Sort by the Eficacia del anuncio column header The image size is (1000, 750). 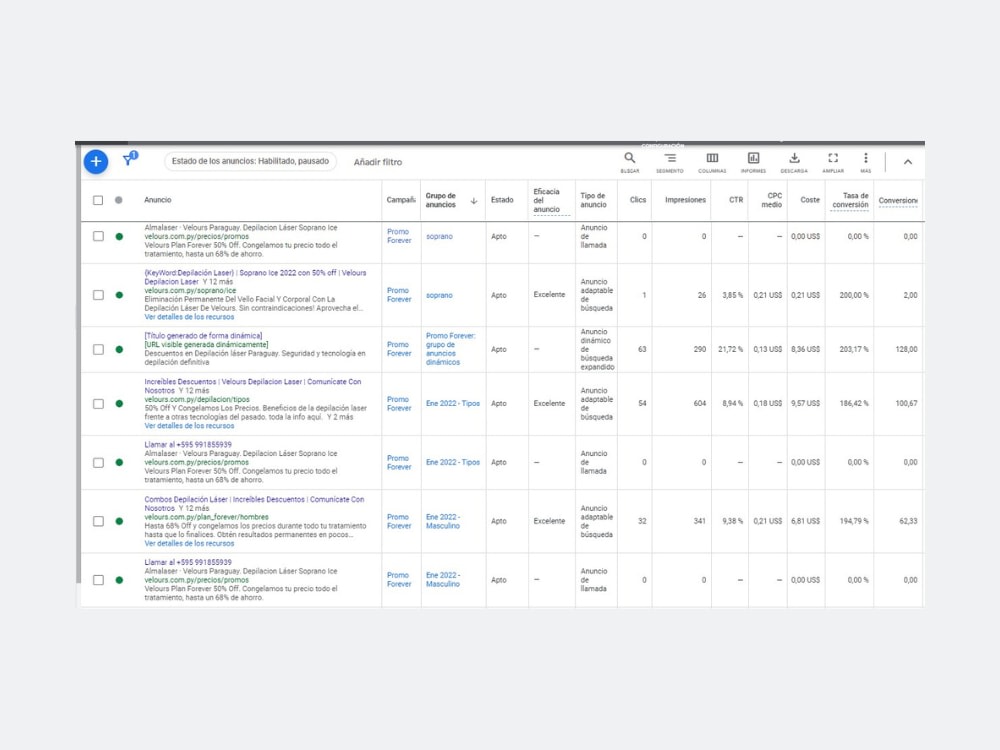547,200
